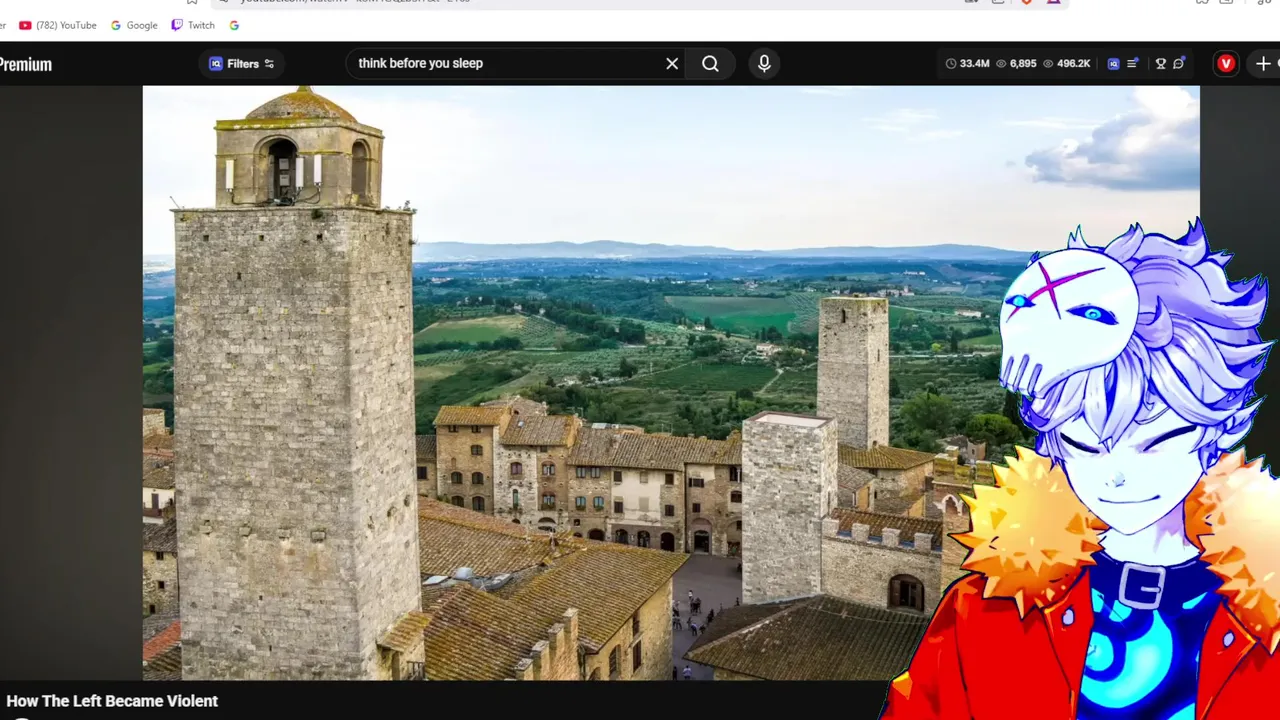Click the eye stat showing 6,895
The width and height of the screenshot is (1280, 720).
pos(1016,64)
